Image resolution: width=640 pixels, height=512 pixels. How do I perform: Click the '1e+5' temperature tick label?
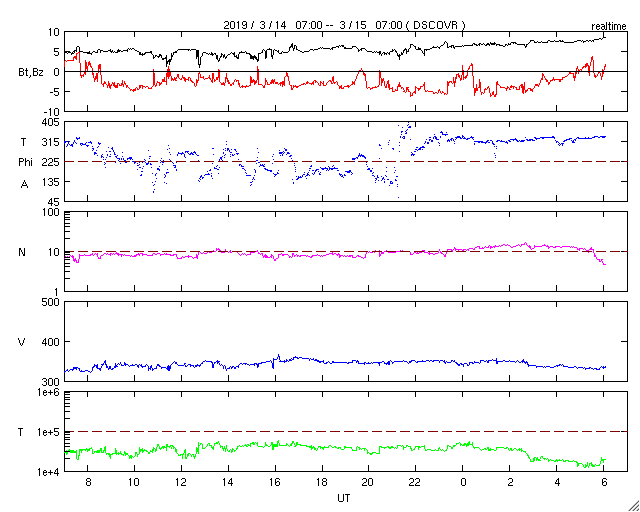pos(49,432)
